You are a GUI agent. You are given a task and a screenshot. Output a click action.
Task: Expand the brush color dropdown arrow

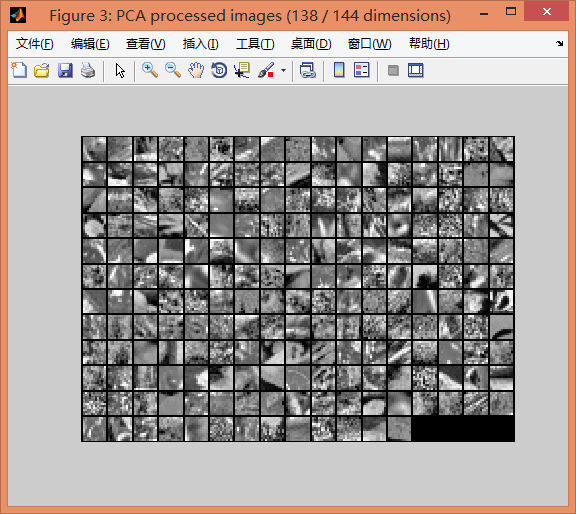click(283, 70)
